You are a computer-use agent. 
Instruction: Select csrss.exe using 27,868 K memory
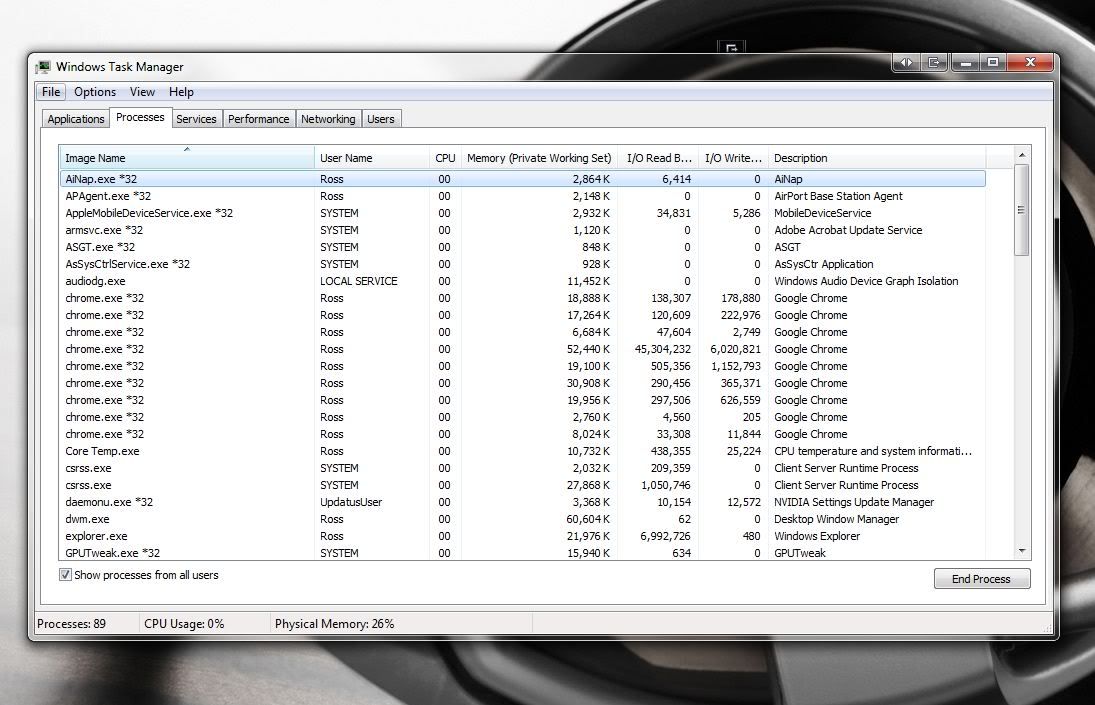[x=522, y=485]
